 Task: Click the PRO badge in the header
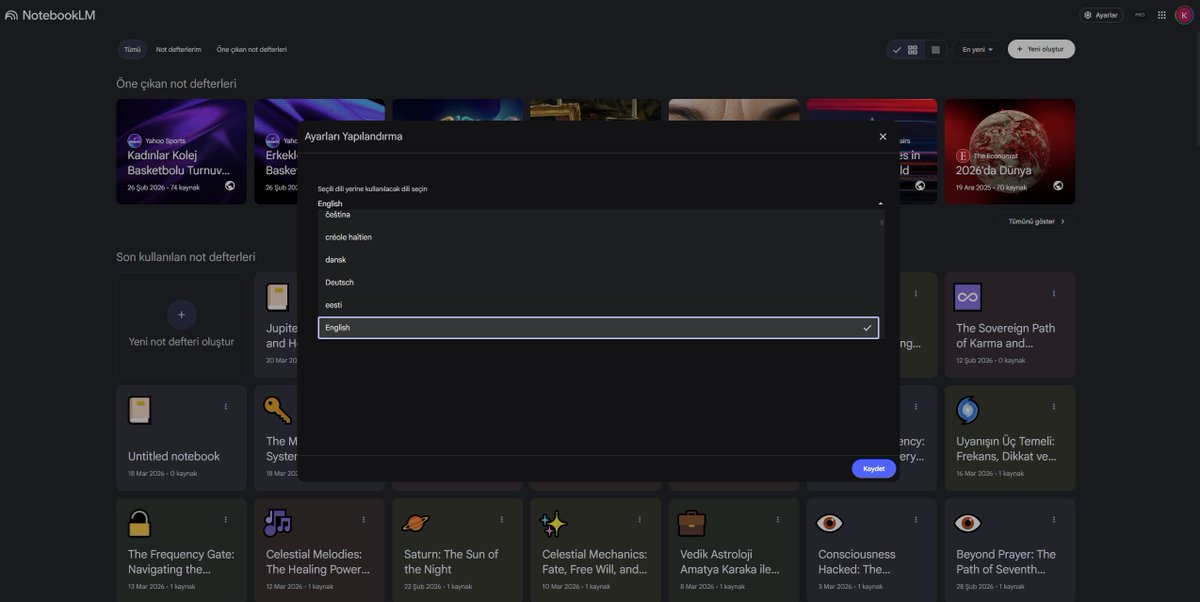1139,15
